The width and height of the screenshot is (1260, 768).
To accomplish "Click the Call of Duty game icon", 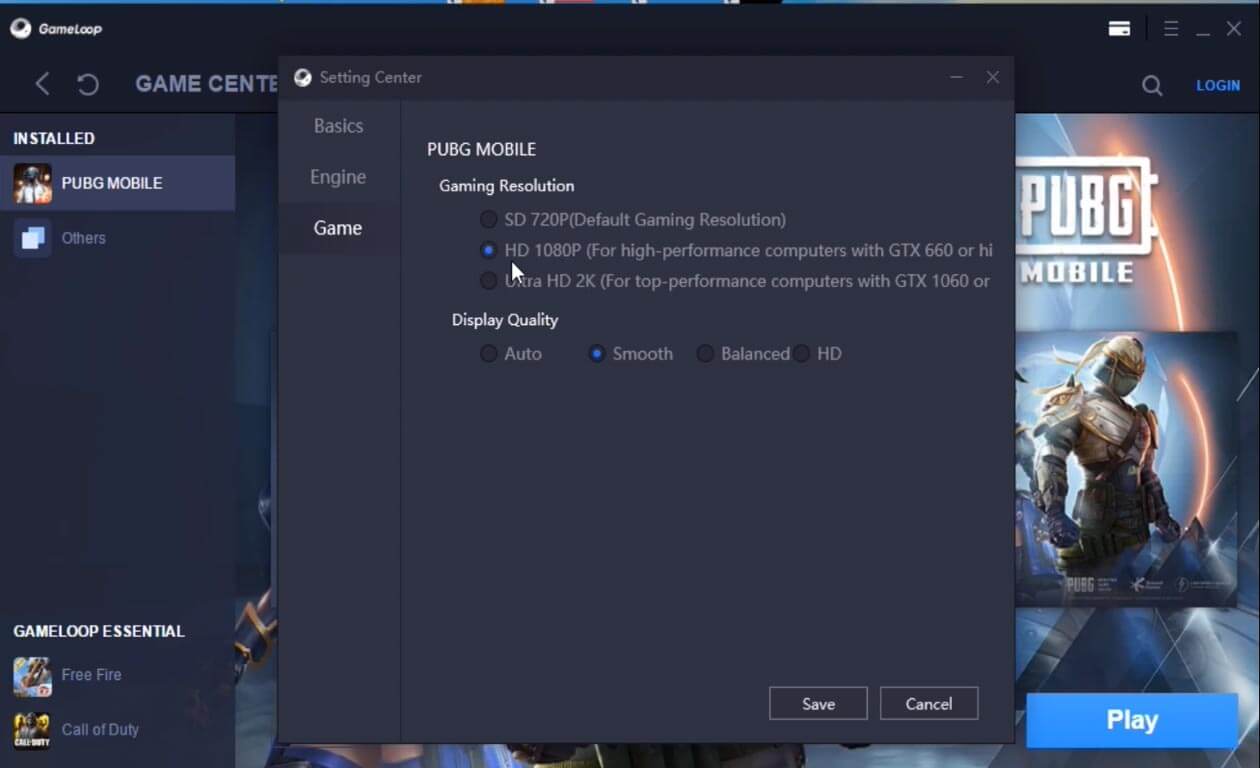I will click(x=32, y=731).
